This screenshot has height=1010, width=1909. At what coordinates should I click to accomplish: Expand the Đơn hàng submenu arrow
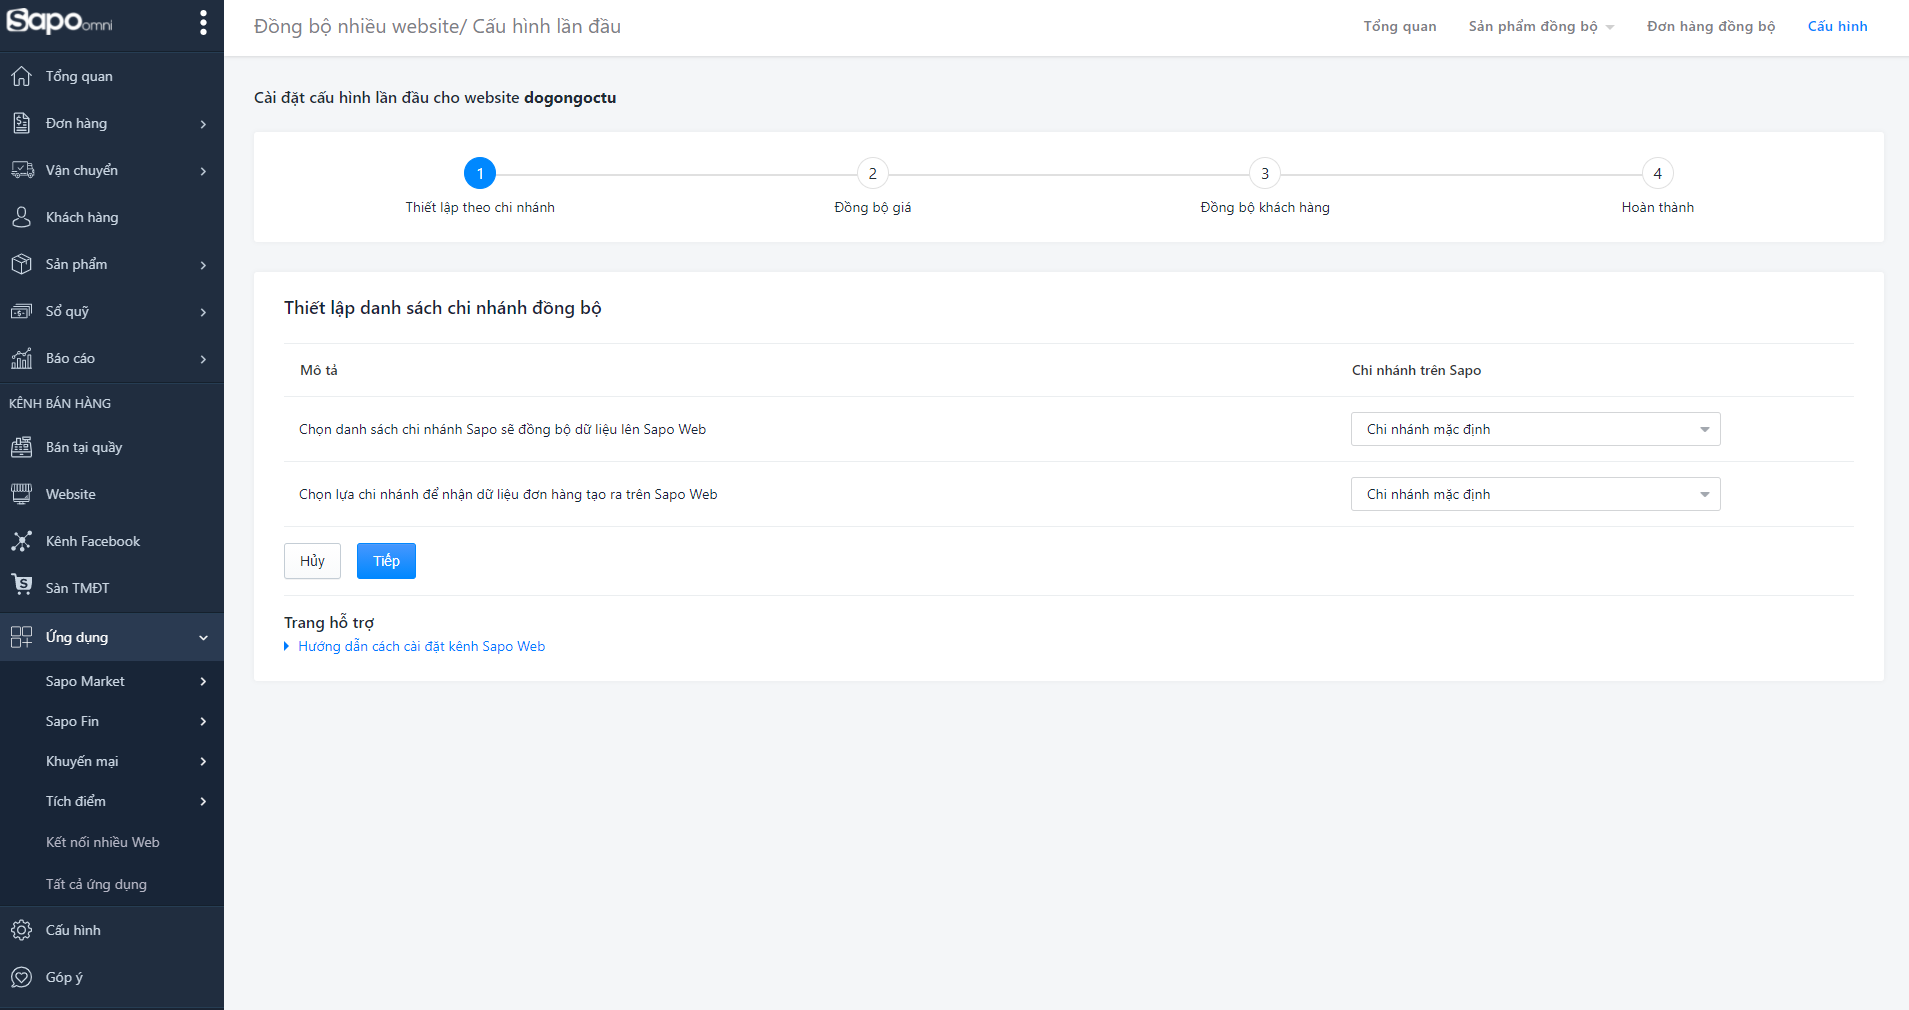(x=203, y=124)
